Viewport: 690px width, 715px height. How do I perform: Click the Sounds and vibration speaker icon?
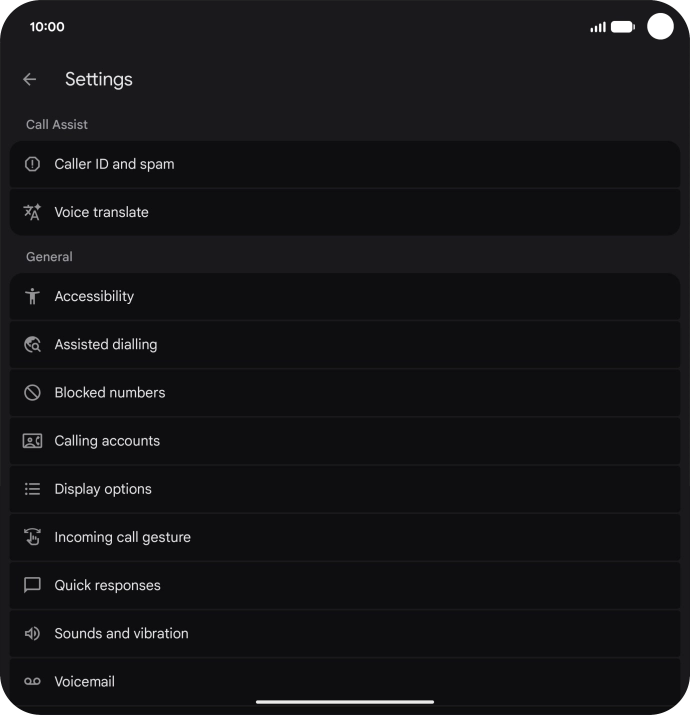(x=32, y=633)
